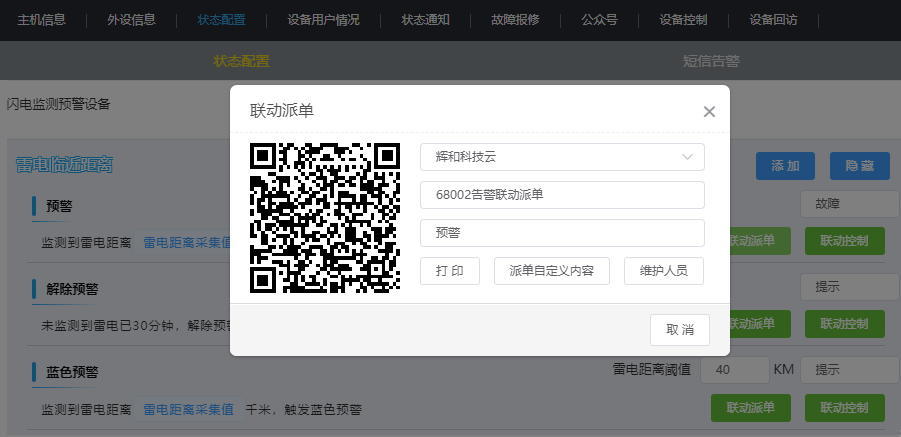This screenshot has width=901, height=437.
Task: Click the 雷电距离阈值 input showing 40
Action: click(x=734, y=370)
